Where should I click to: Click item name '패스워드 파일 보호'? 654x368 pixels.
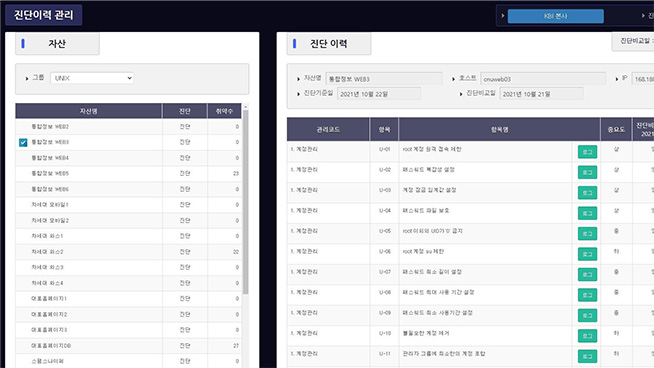tap(426, 210)
